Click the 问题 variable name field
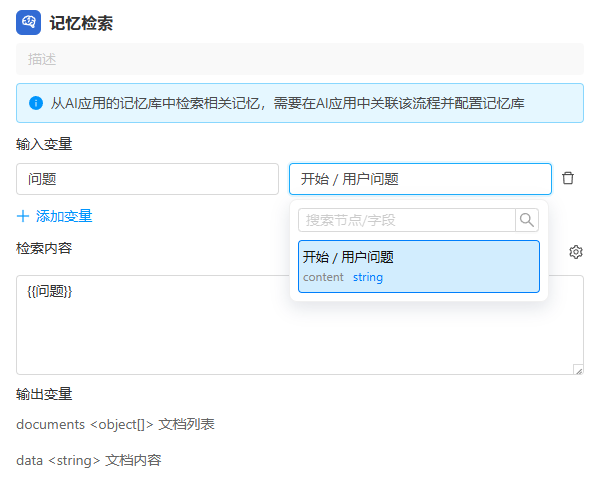The image size is (600, 495). (147, 179)
